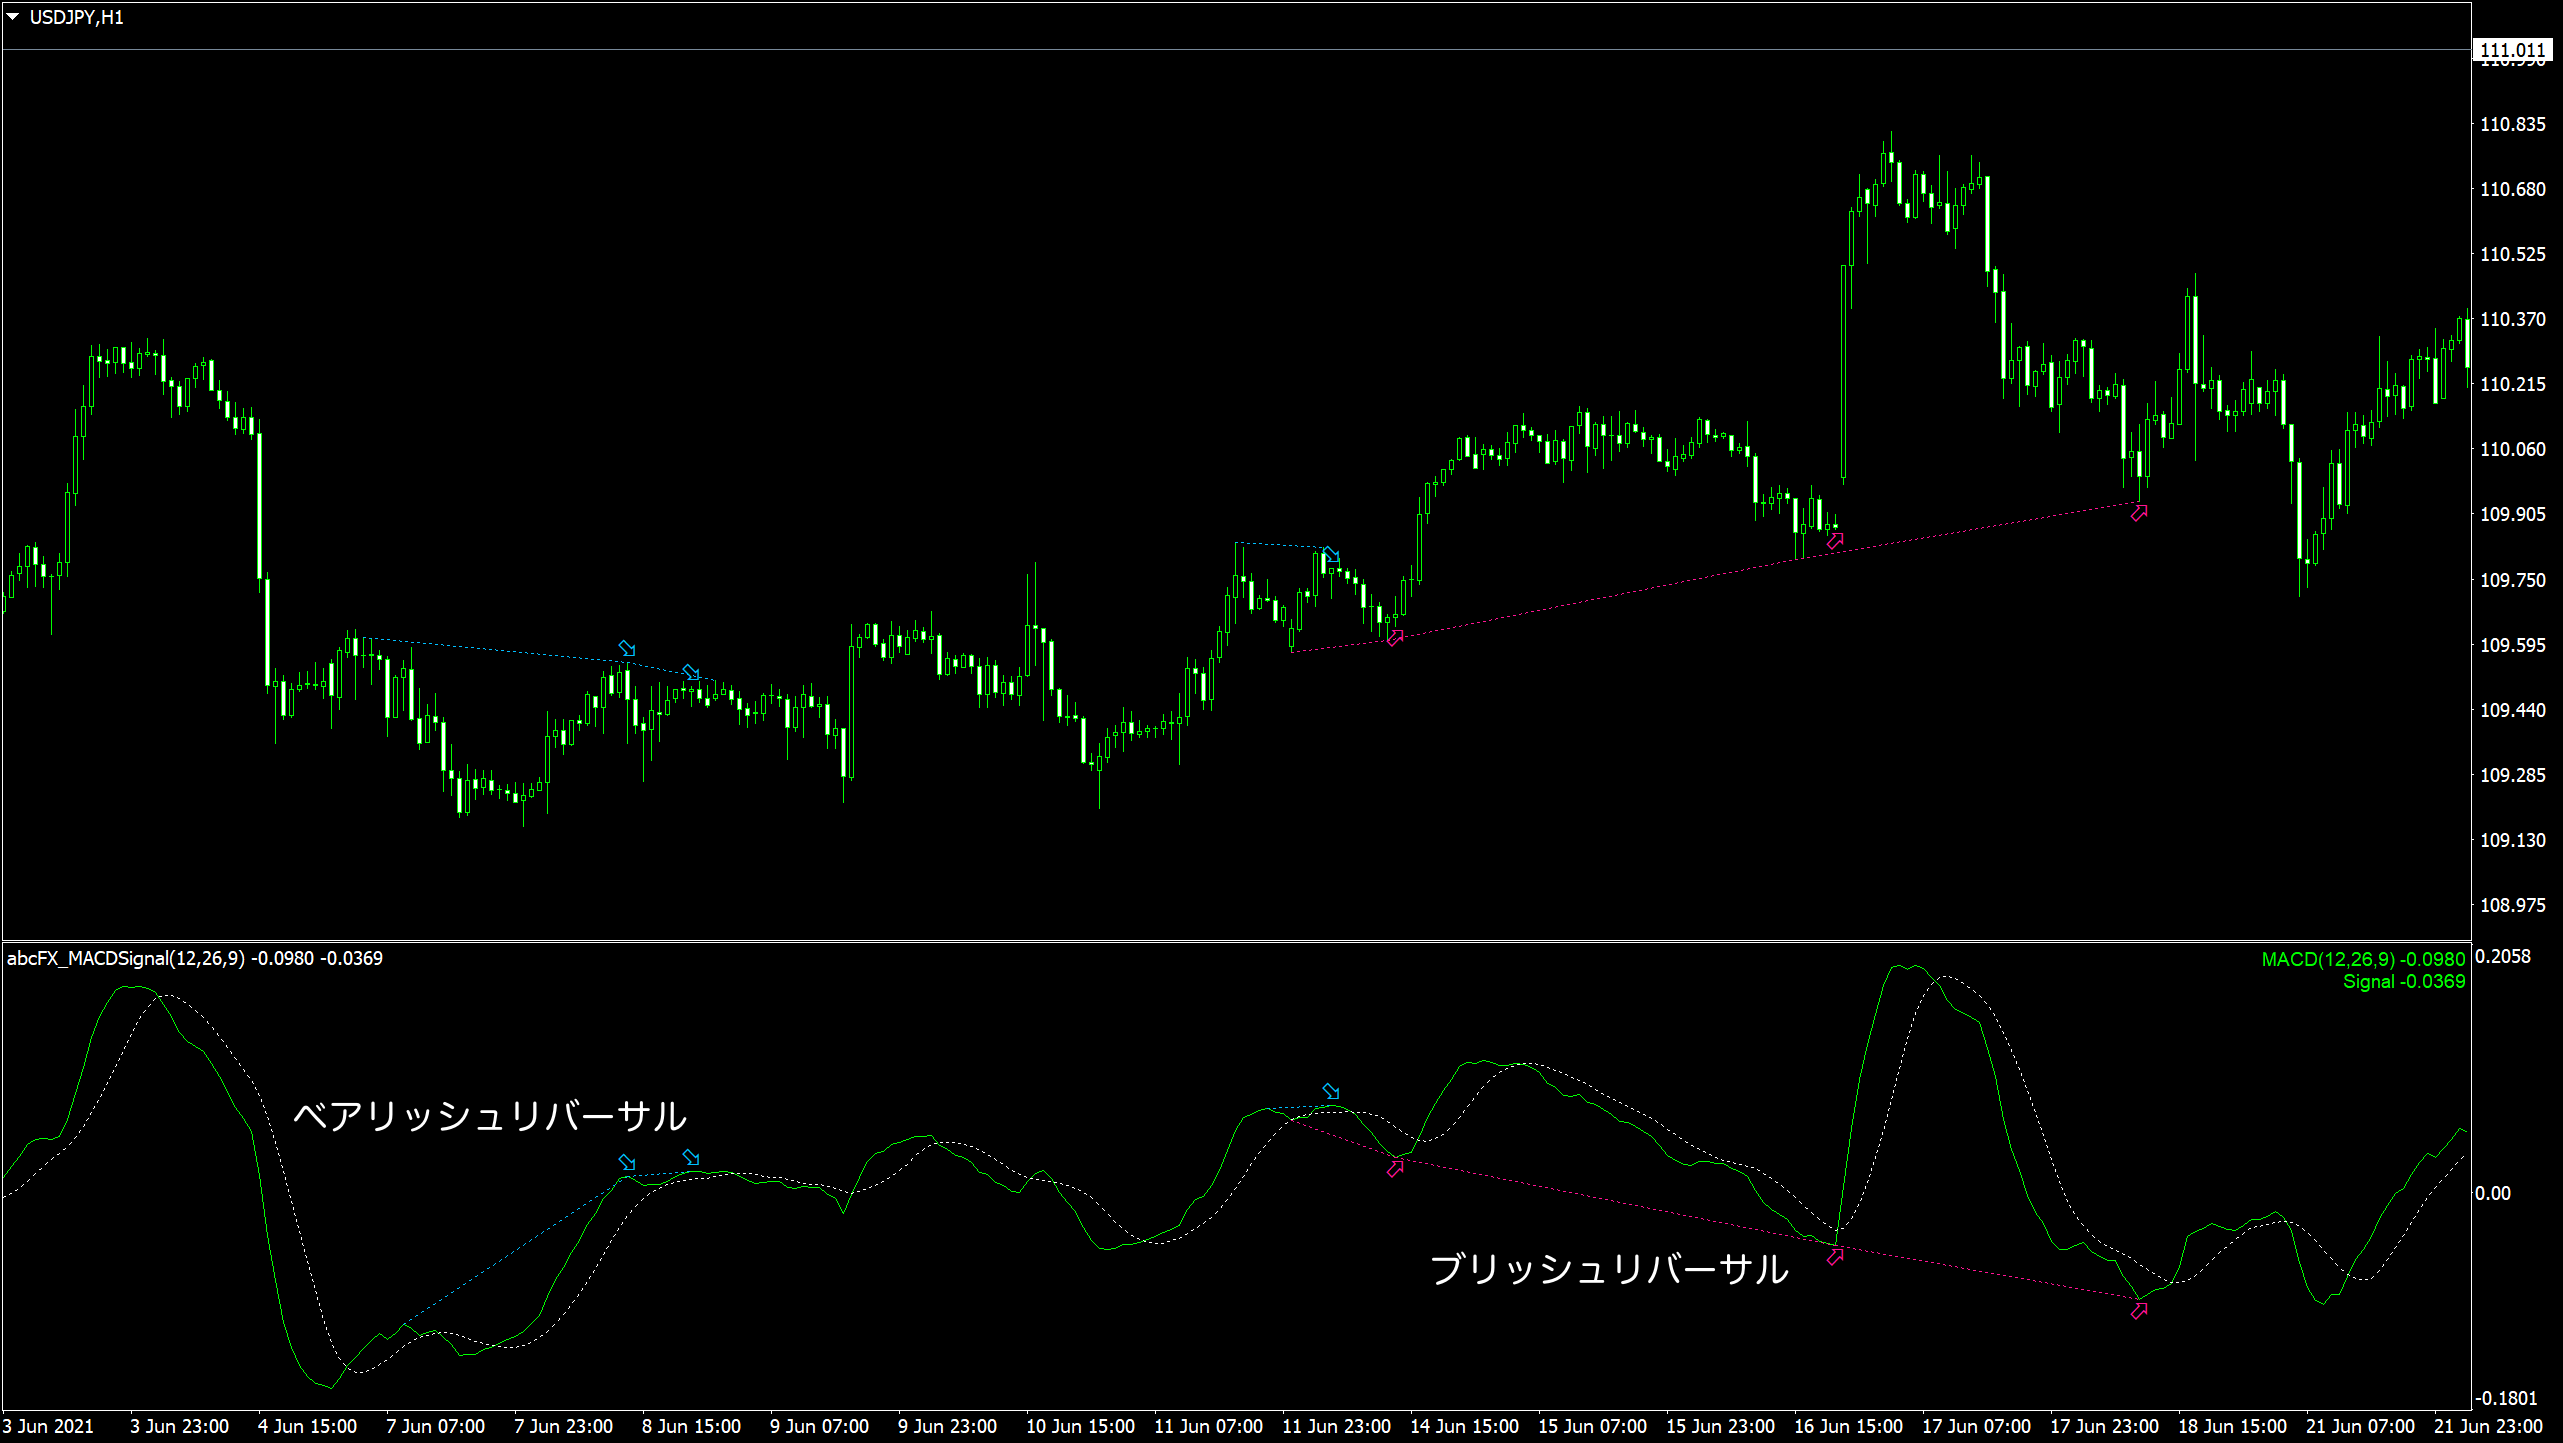Click the green Signal -0.0369 label
Image resolution: width=2563 pixels, height=1443 pixels.
click(2404, 981)
